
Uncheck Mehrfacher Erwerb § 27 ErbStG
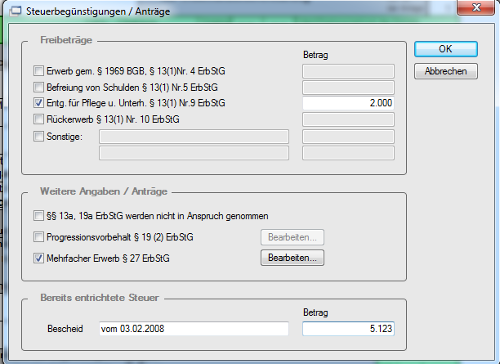38,258
